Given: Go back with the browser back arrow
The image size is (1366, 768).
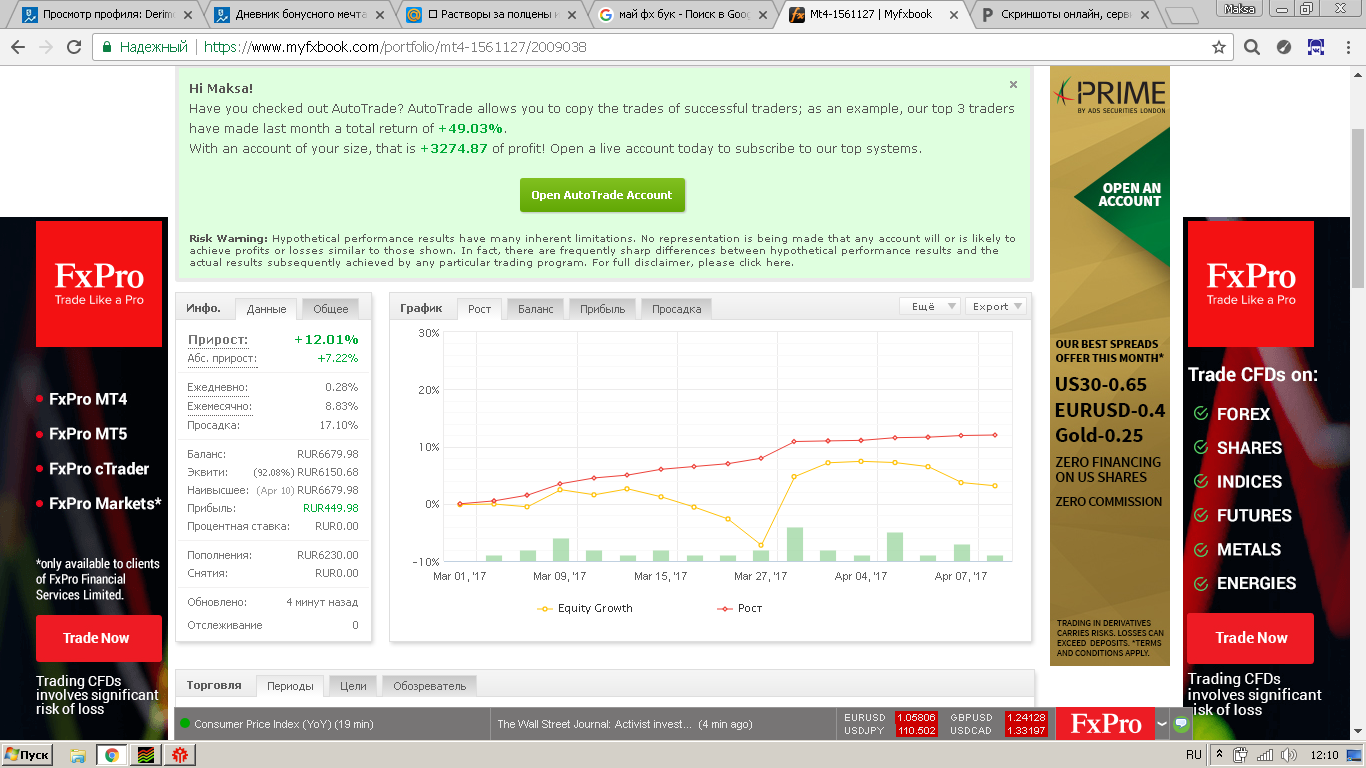Looking at the screenshot, I should [x=18, y=47].
